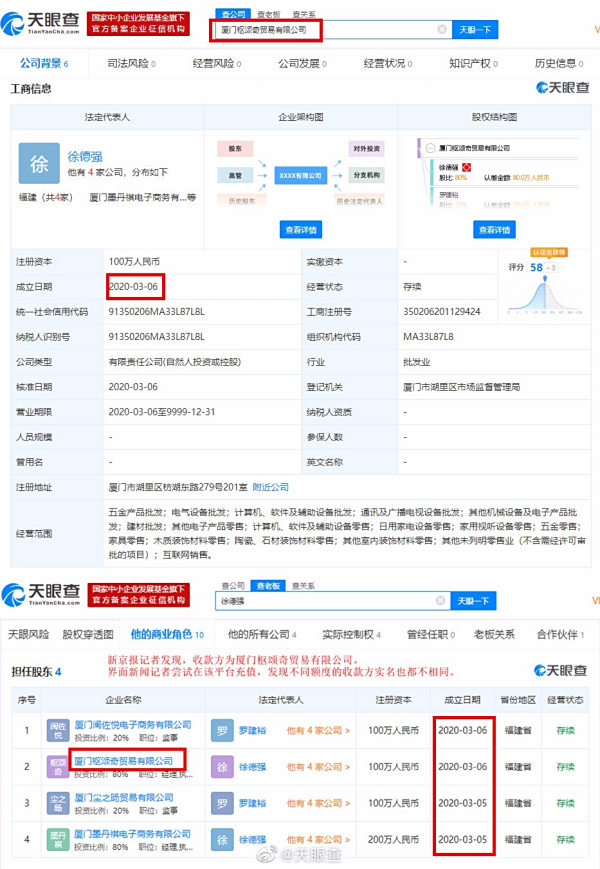600x869 pixels.
Task: Click 查看详情 under 企业架构图
Action: [301, 229]
